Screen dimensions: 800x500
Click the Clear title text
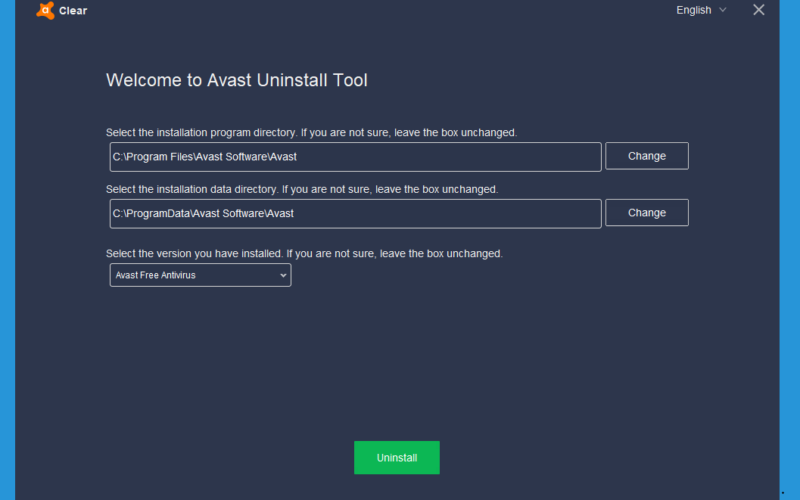pyautogui.click(x=73, y=11)
